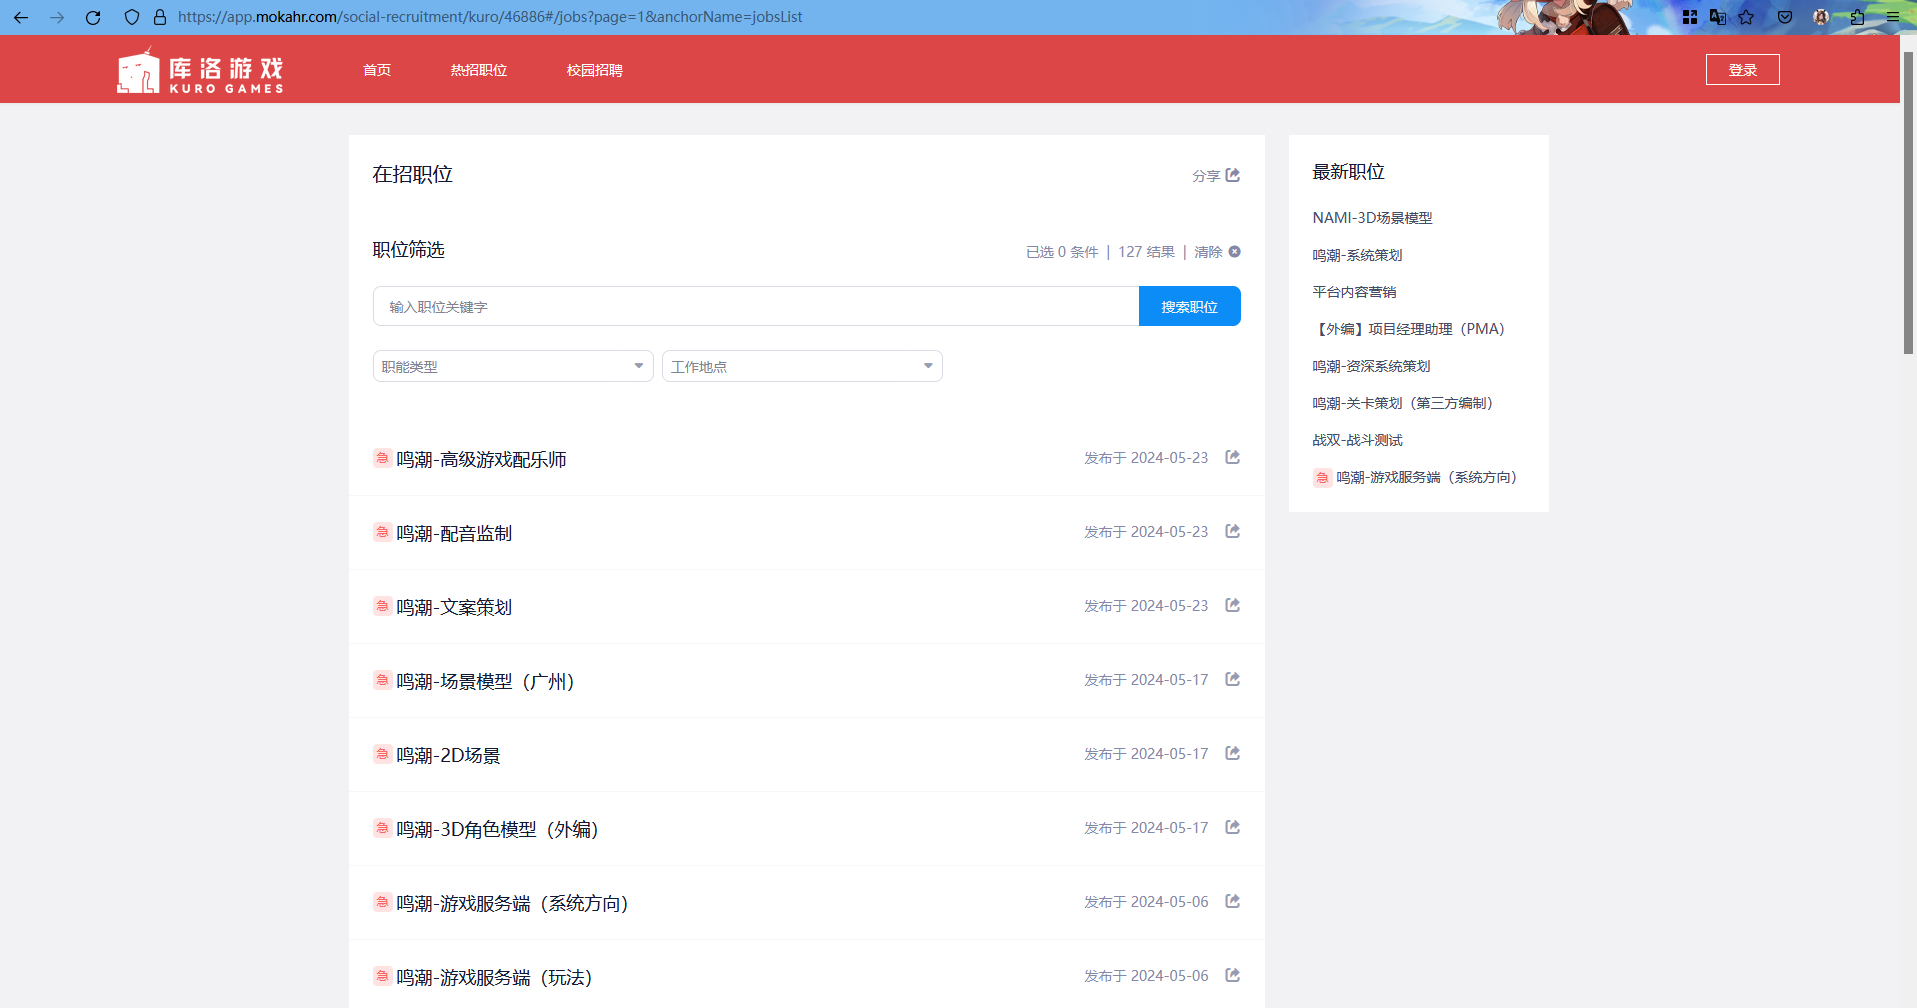This screenshot has width=1917, height=1008.
Task: Share the 鸣潮-高级游戏配乐师 job posting
Action: 1233,457
